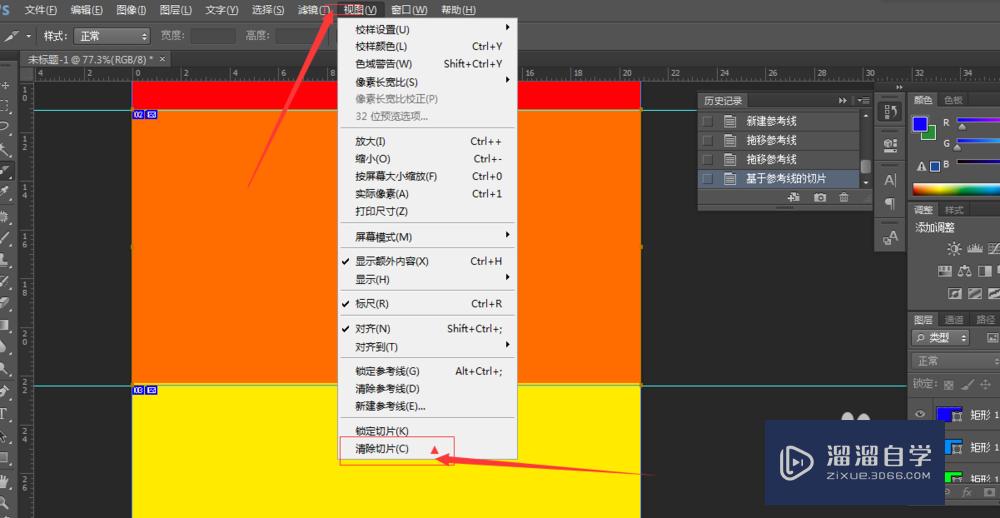This screenshot has height=518, width=1000.
Task: Open the 文件(F) menu
Action: pos(41,10)
